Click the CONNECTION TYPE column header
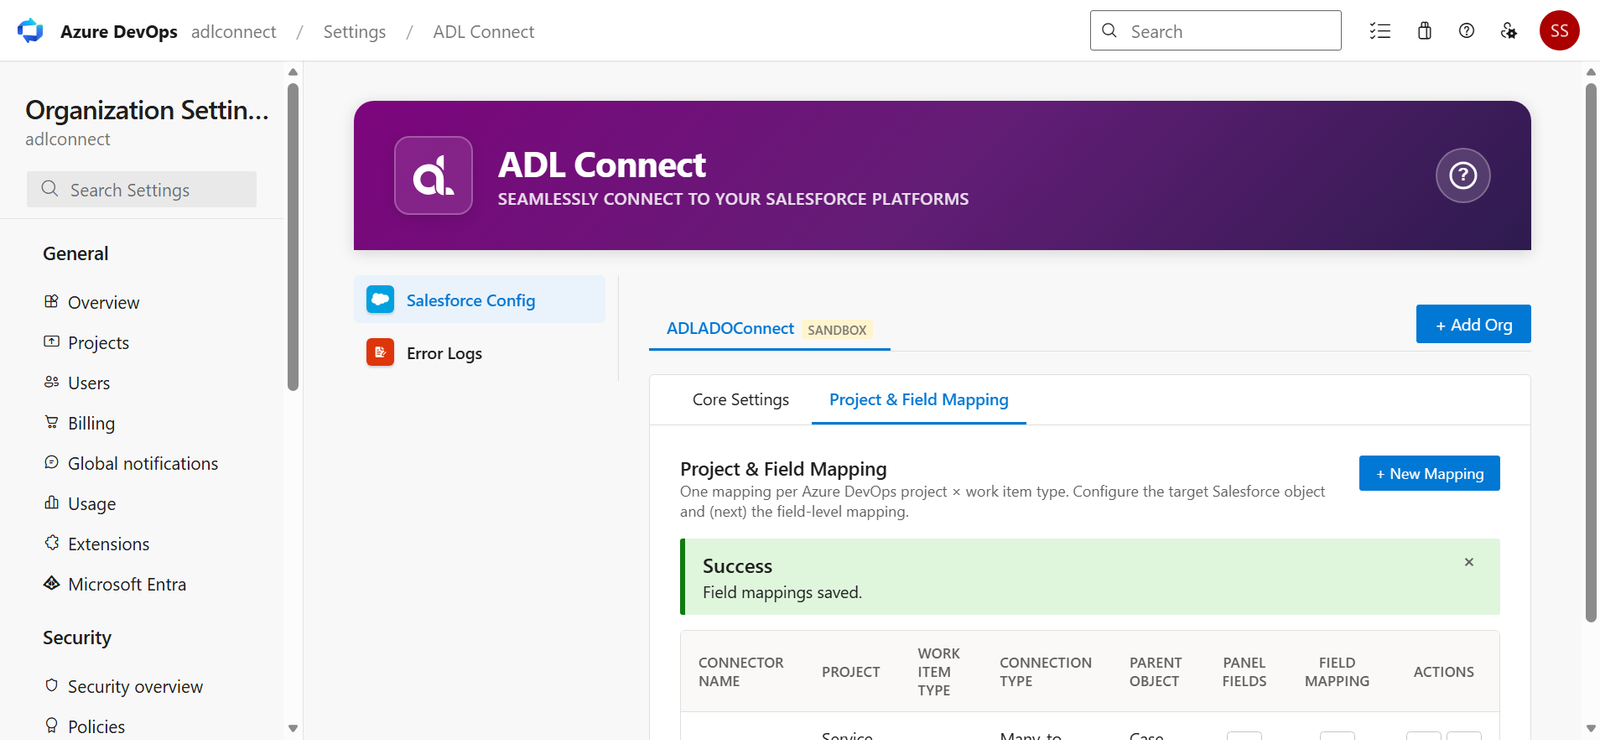This screenshot has width=1600, height=740. (x=1045, y=671)
